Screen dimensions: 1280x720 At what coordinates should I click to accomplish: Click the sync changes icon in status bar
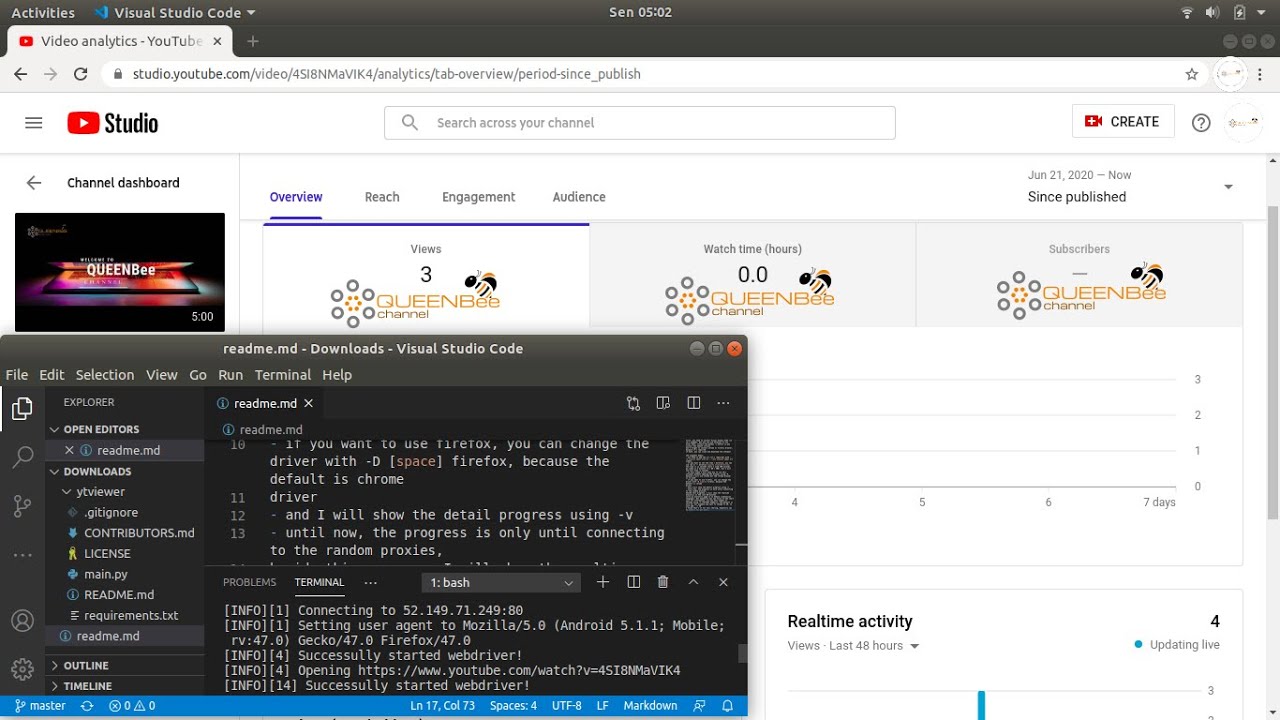click(87, 705)
